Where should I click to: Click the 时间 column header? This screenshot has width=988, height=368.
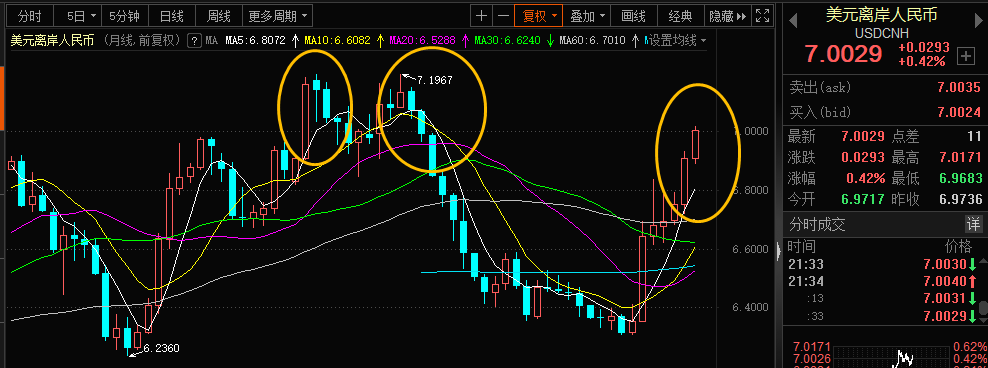803,246
